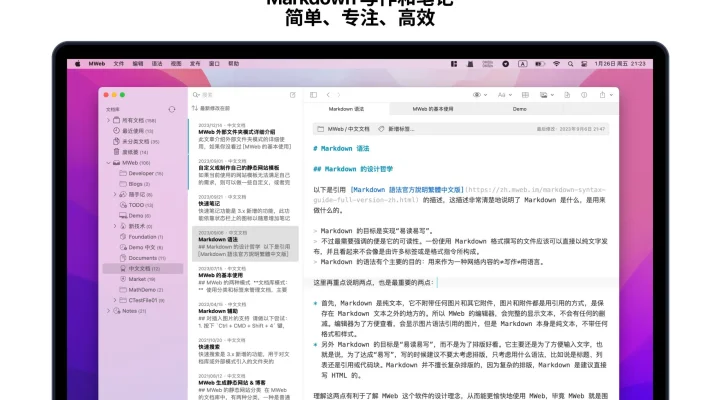Open the Aa font style dropdown
The height and width of the screenshot is (400, 720).
[x=505, y=95]
